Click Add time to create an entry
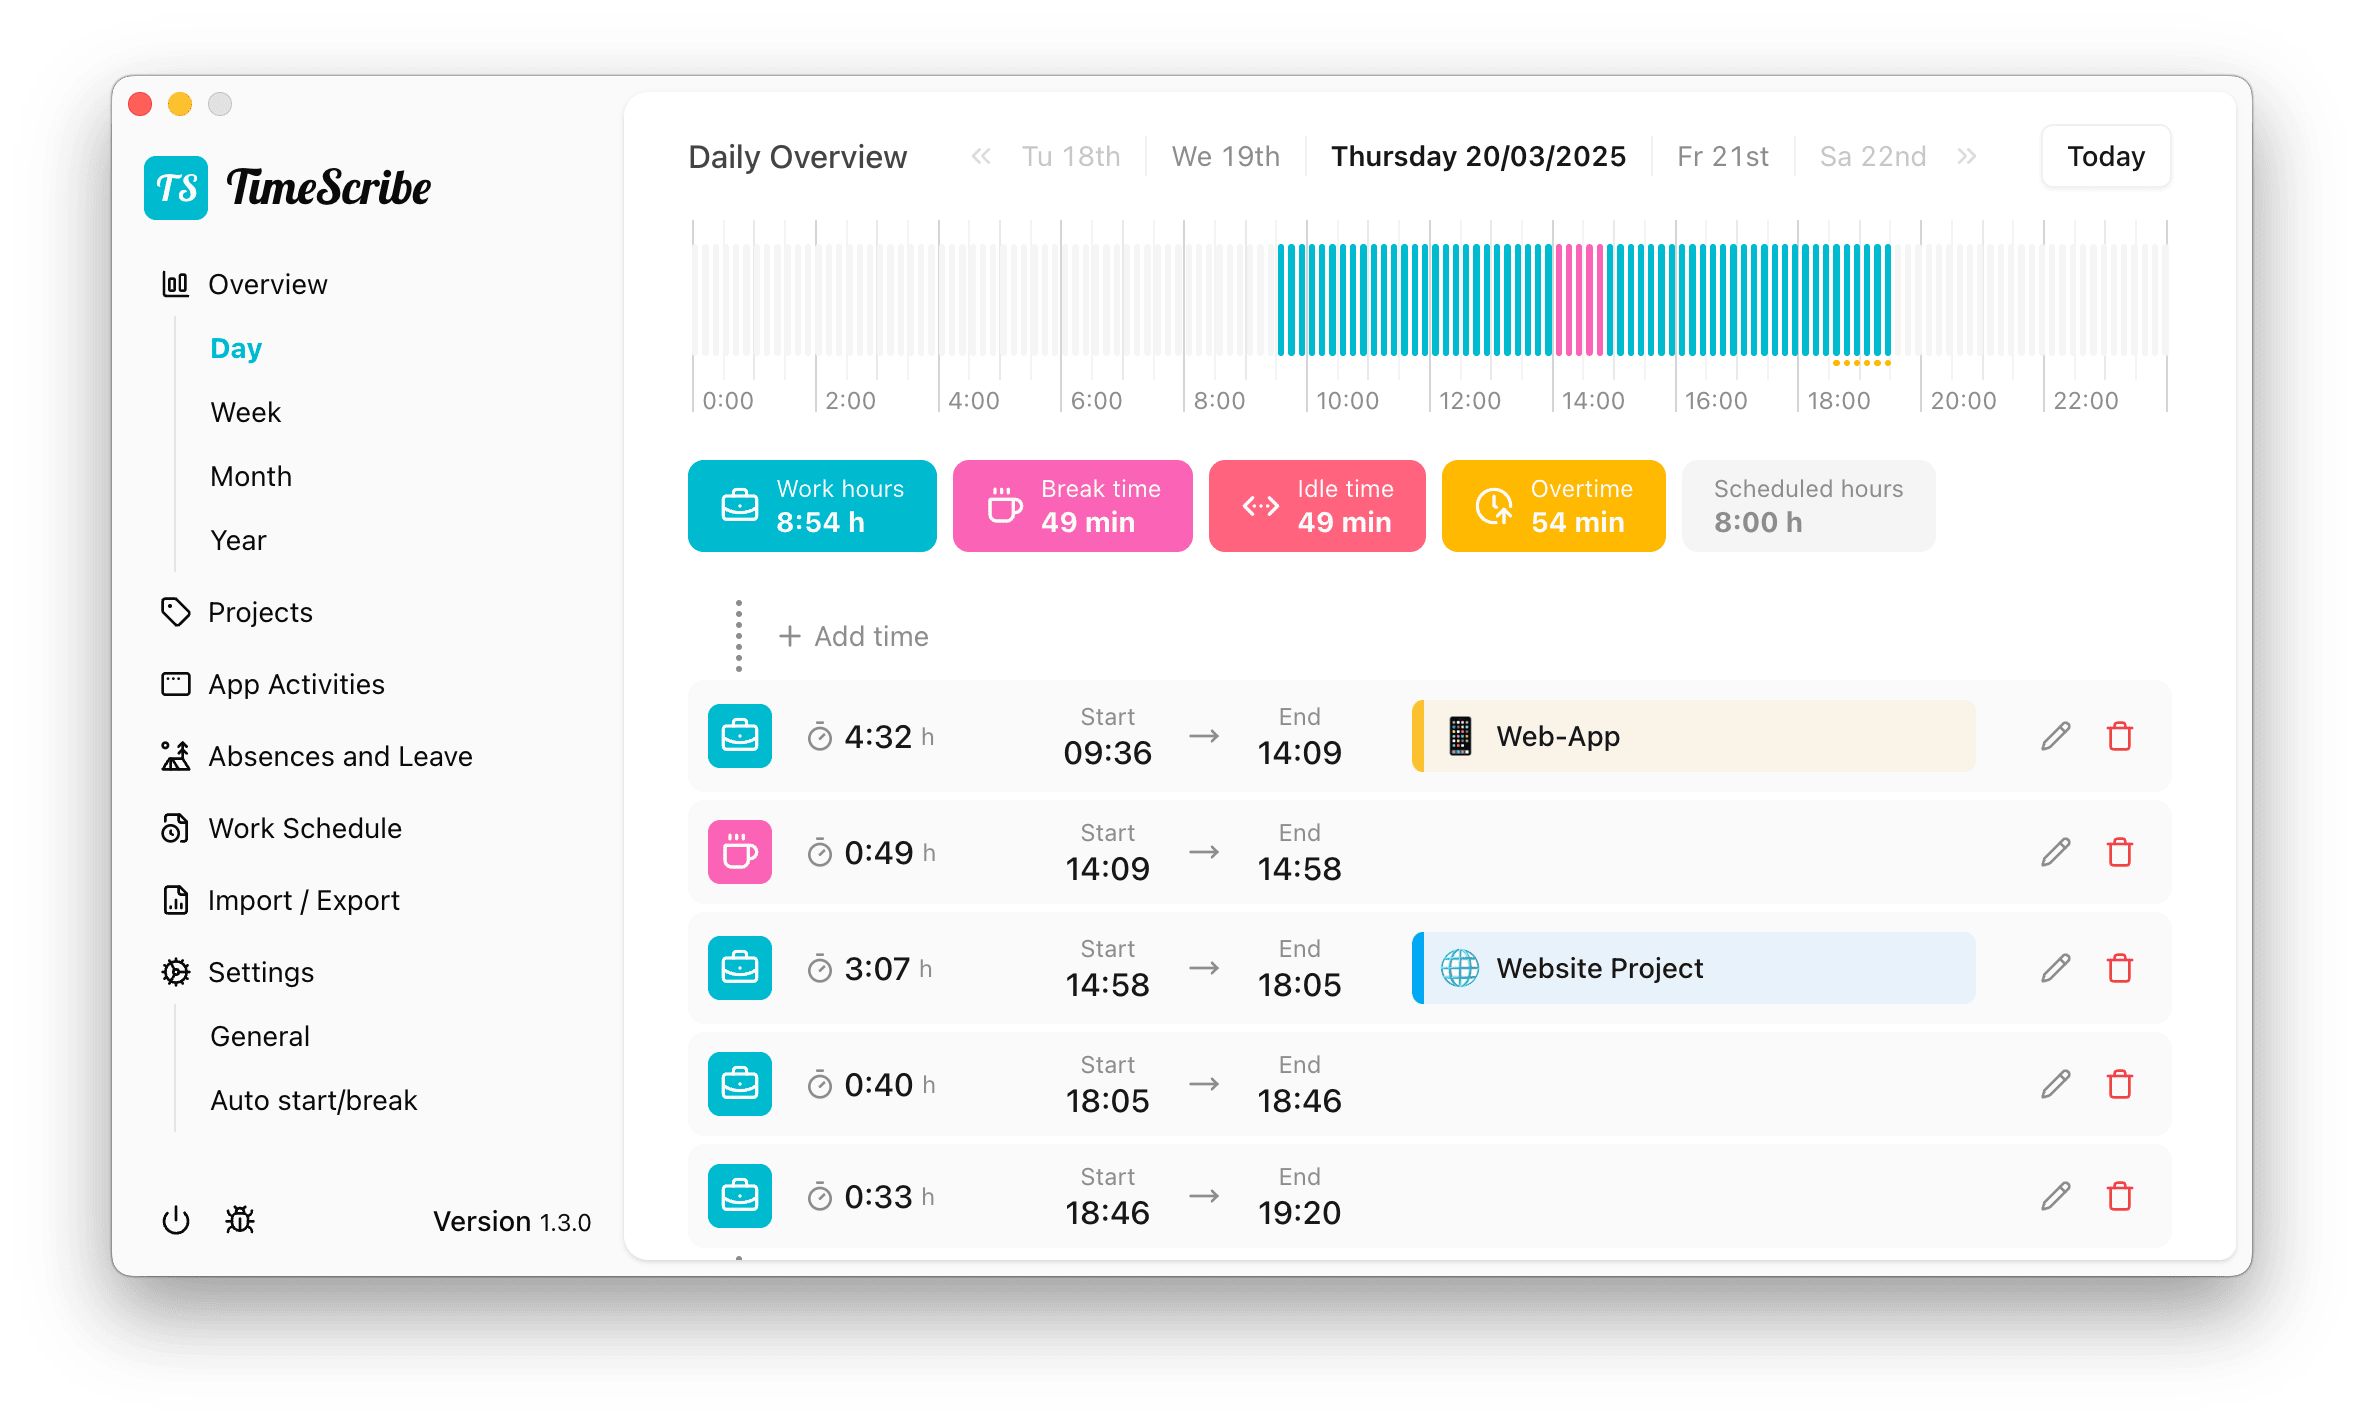 click(x=853, y=636)
